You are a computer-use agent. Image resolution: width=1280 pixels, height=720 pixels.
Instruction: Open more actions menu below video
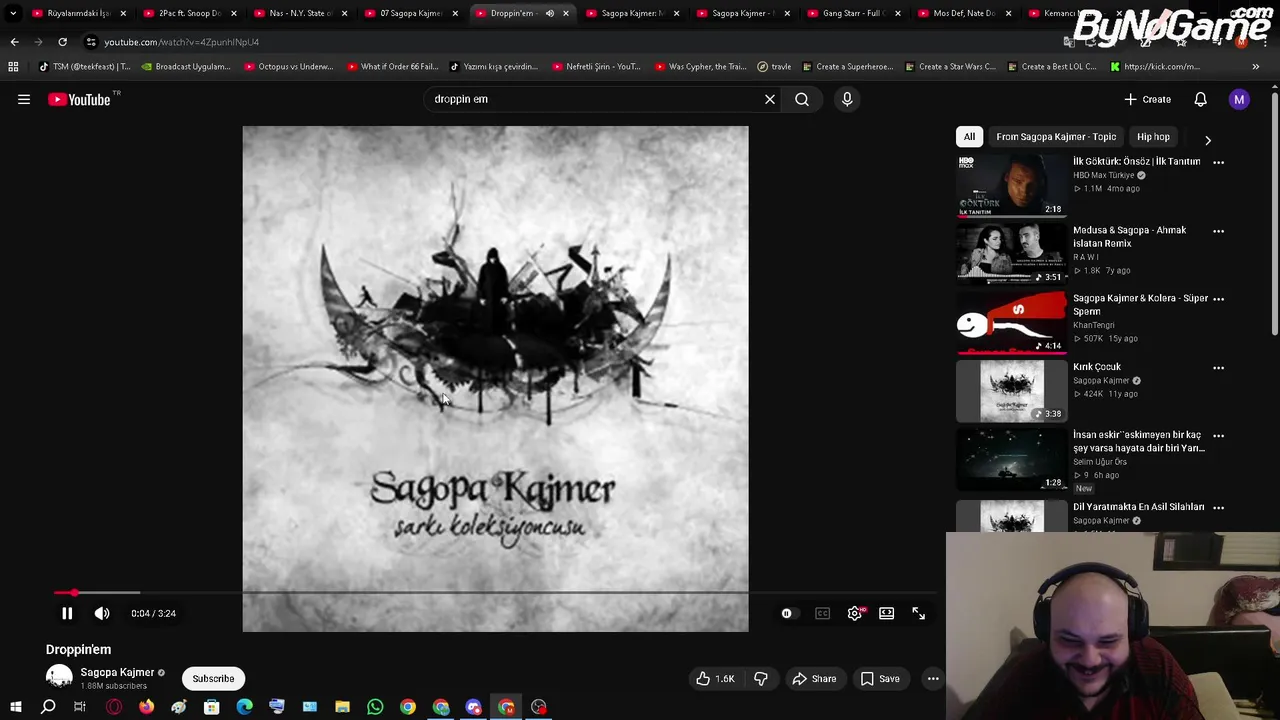tap(932, 679)
